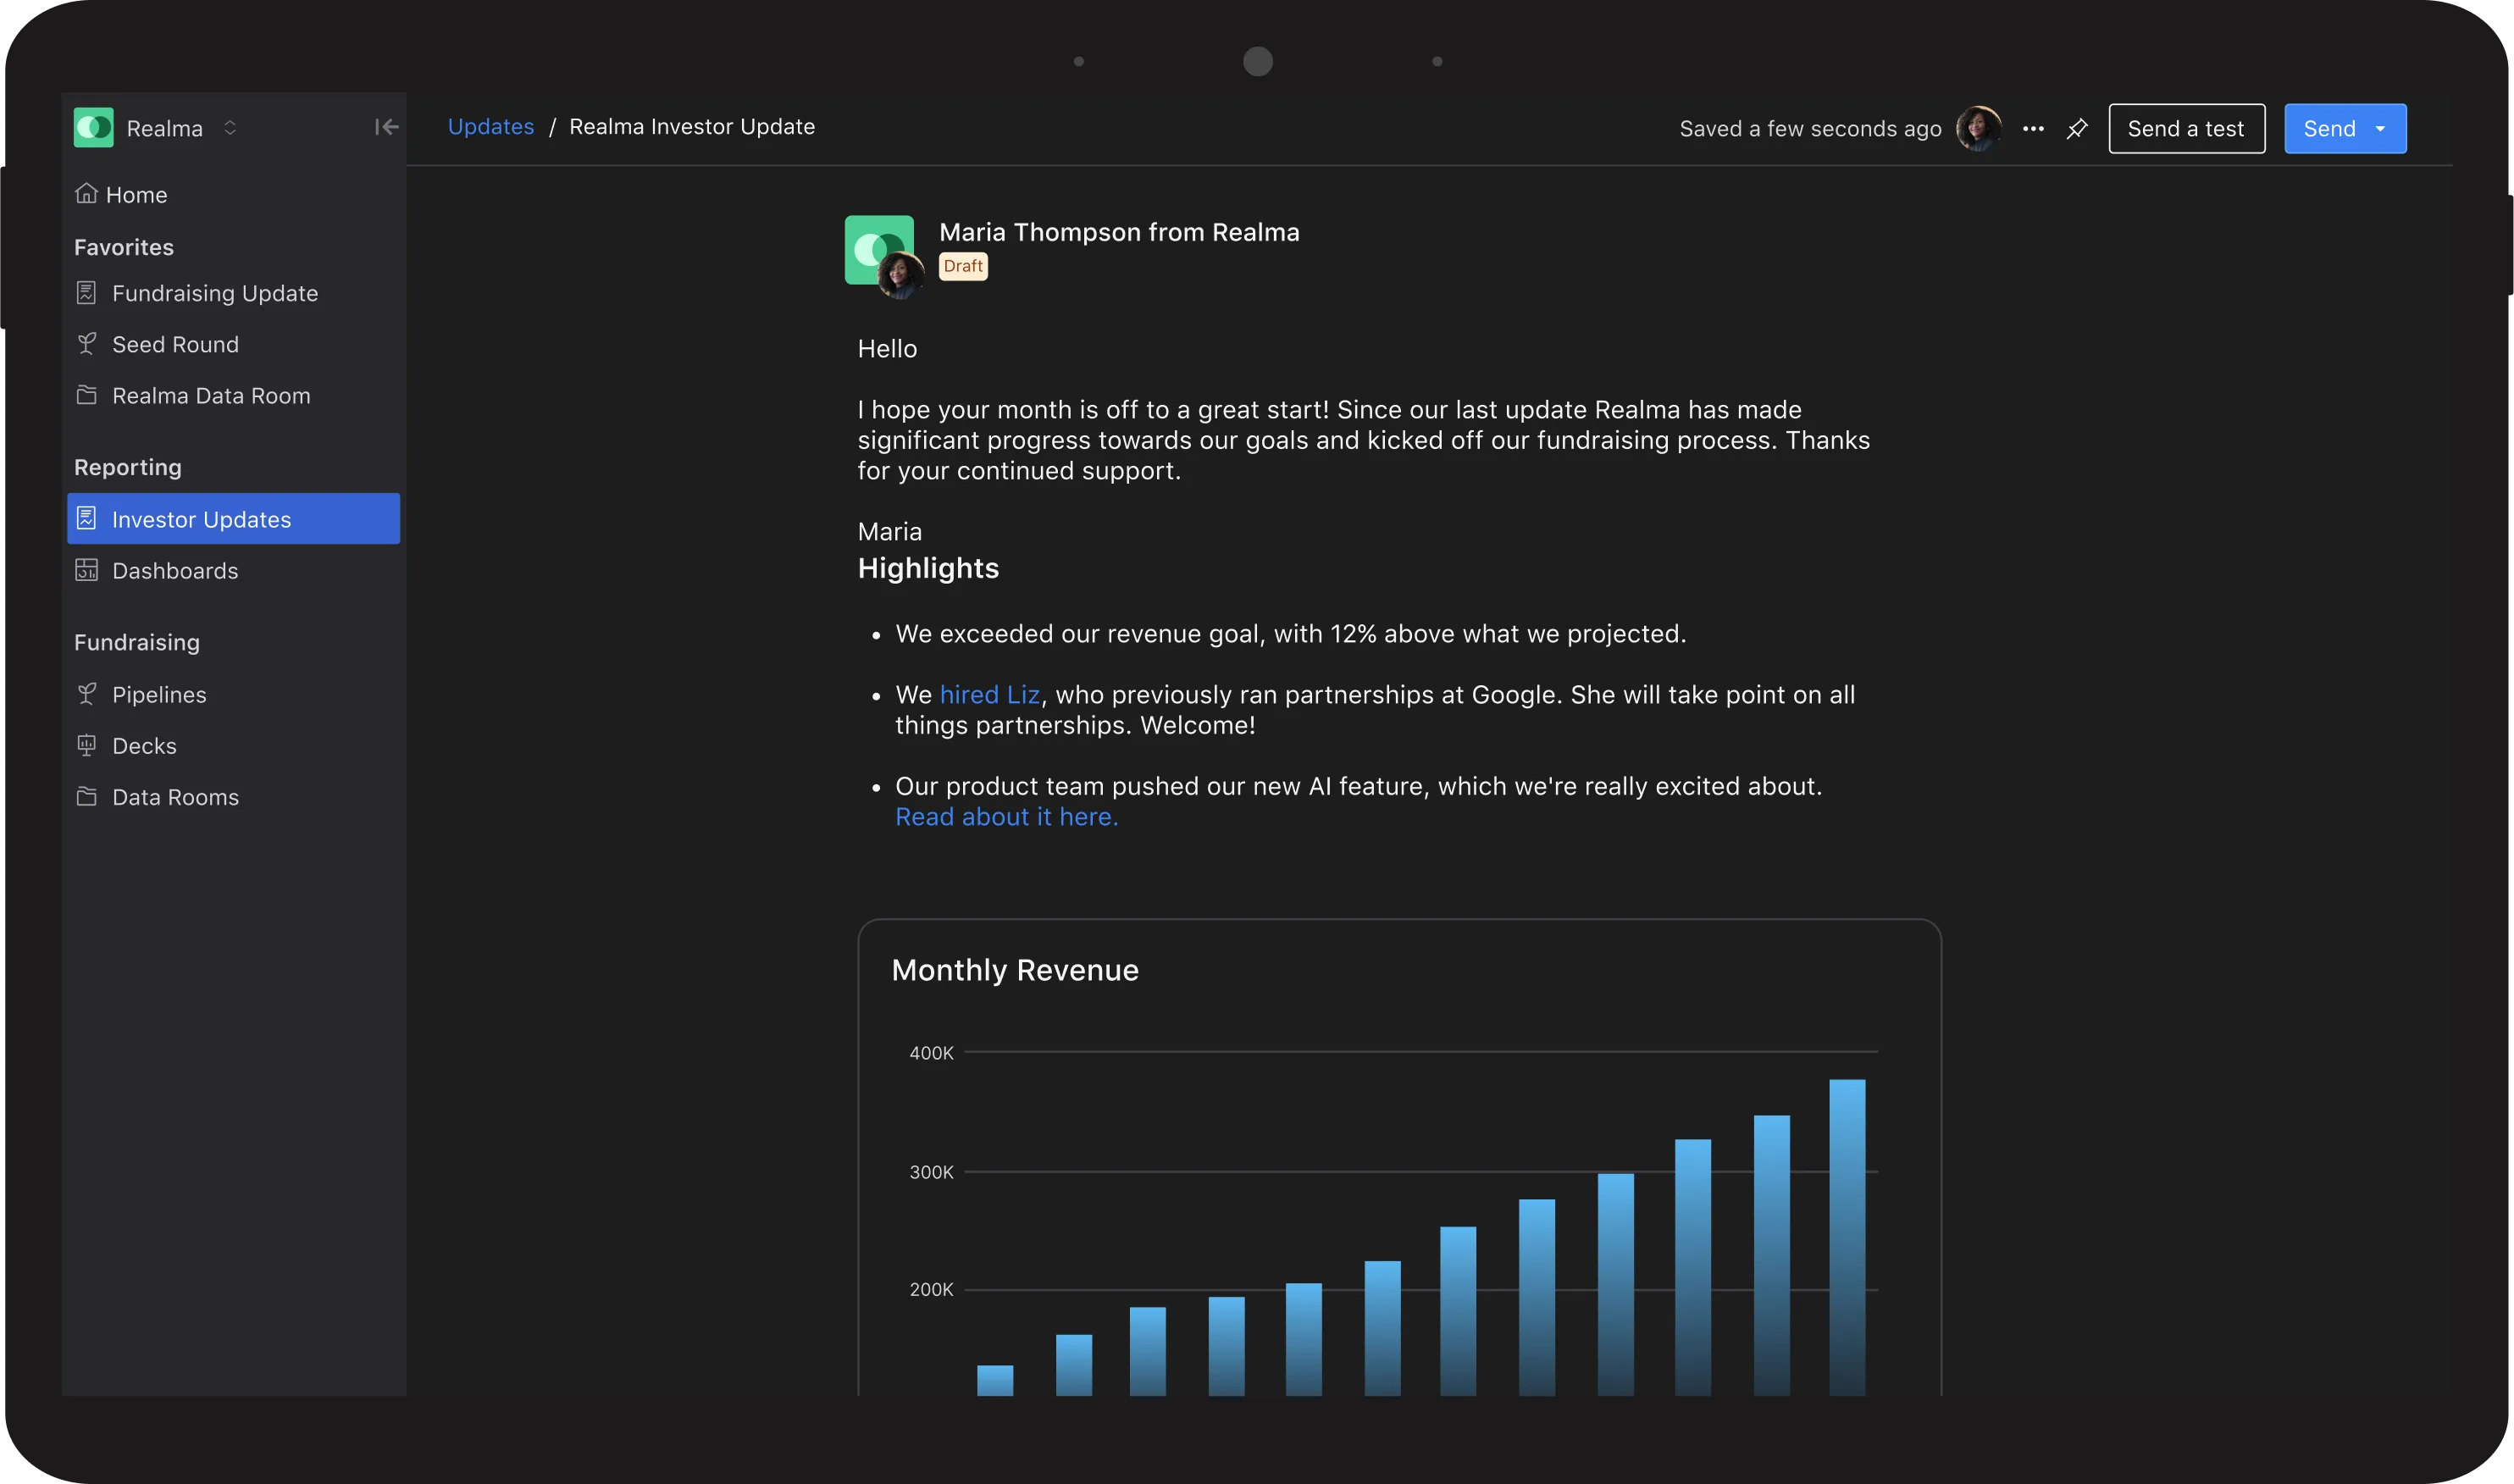
Task: Open the hired Liz hyperlink
Action: tap(990, 694)
